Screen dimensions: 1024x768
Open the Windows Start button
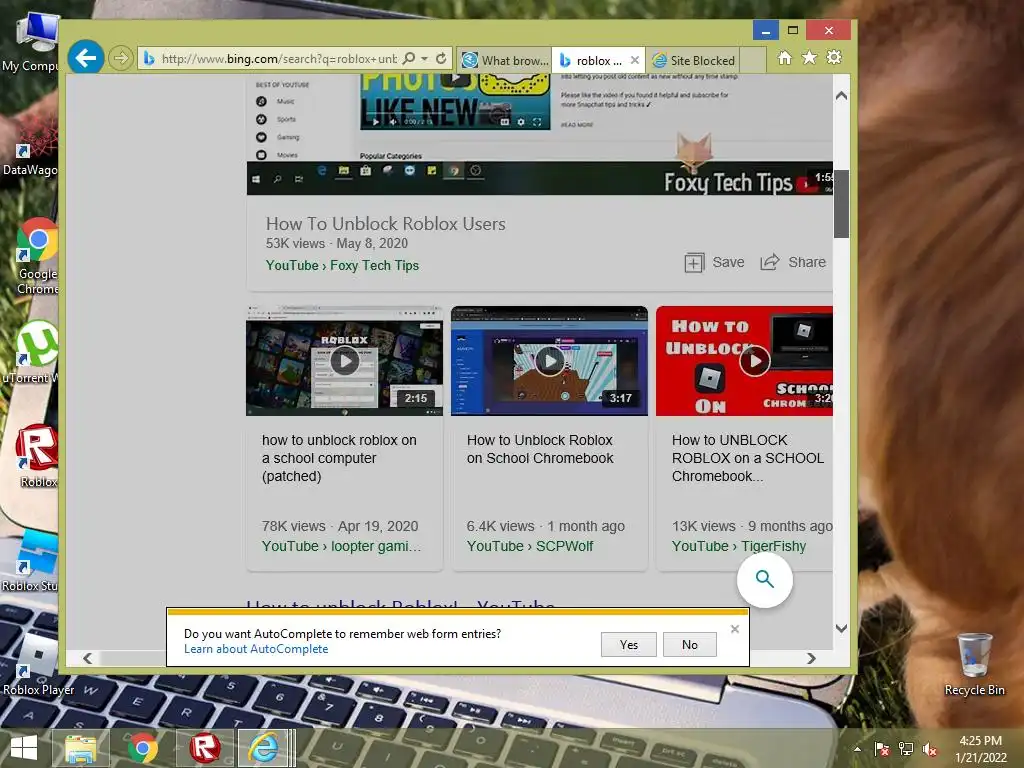point(24,748)
